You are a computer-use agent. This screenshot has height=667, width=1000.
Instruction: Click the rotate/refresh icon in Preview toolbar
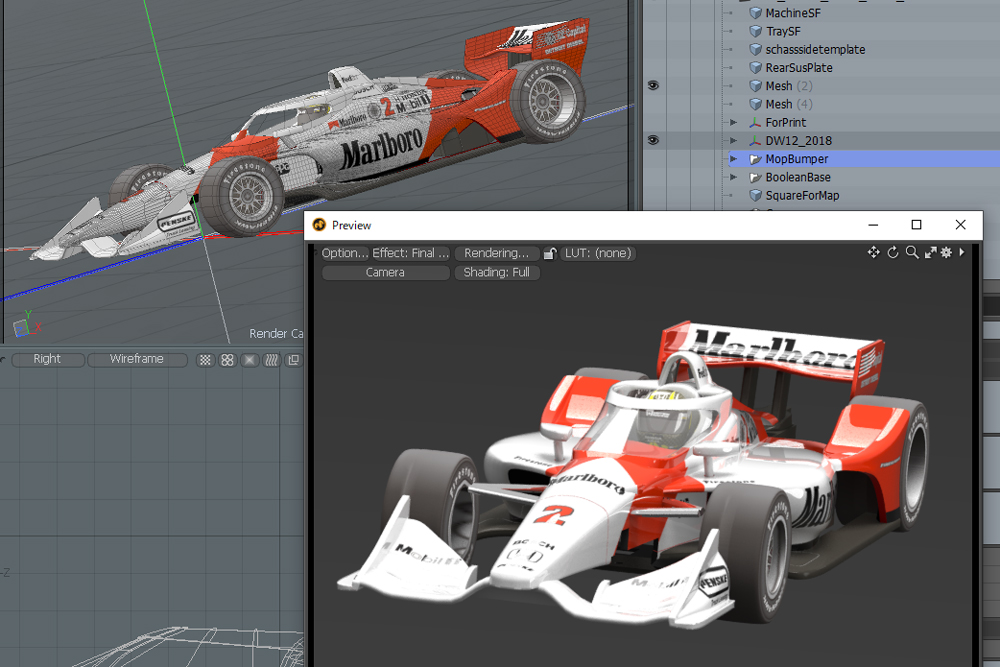(893, 253)
